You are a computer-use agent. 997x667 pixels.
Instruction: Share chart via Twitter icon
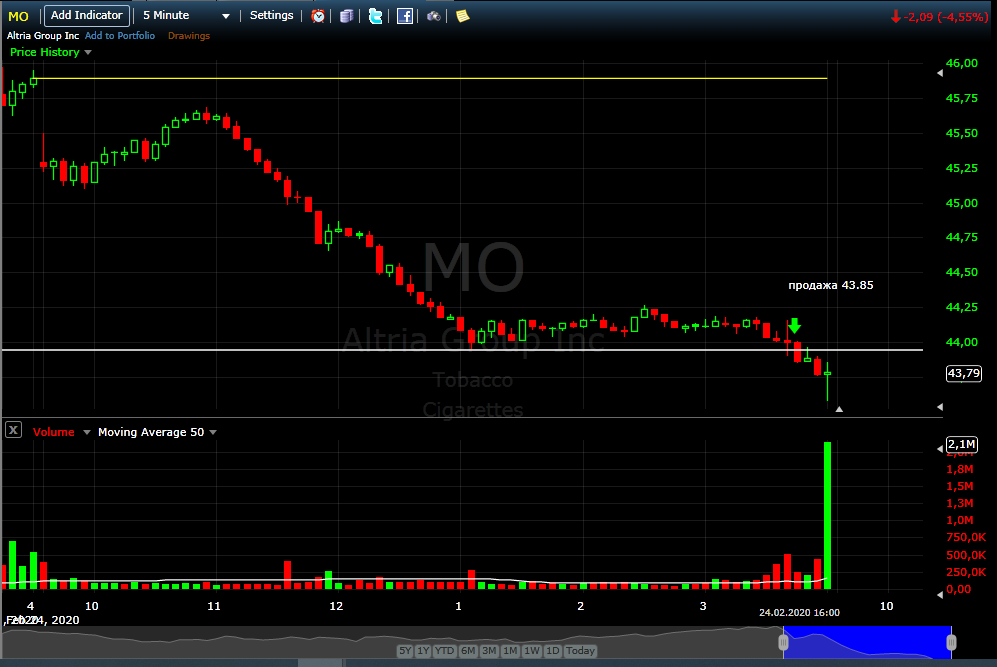point(375,16)
